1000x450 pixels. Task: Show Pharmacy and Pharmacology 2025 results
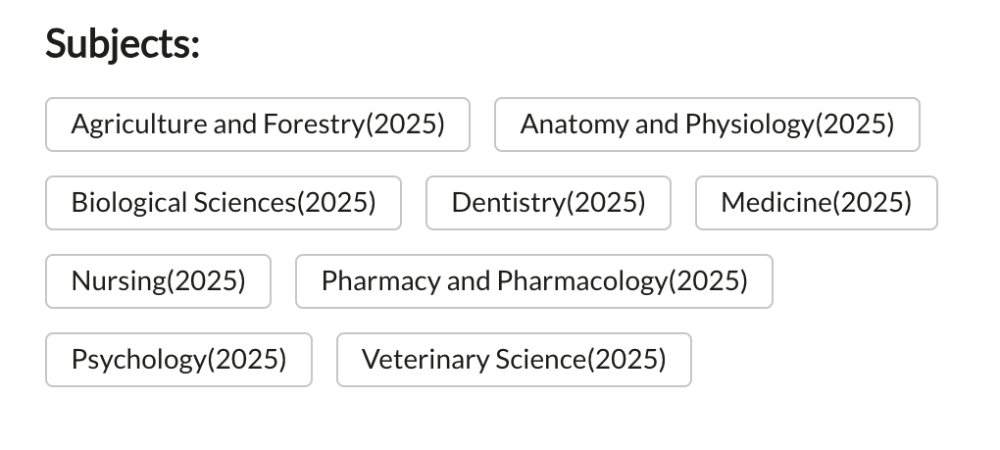[x=534, y=281]
